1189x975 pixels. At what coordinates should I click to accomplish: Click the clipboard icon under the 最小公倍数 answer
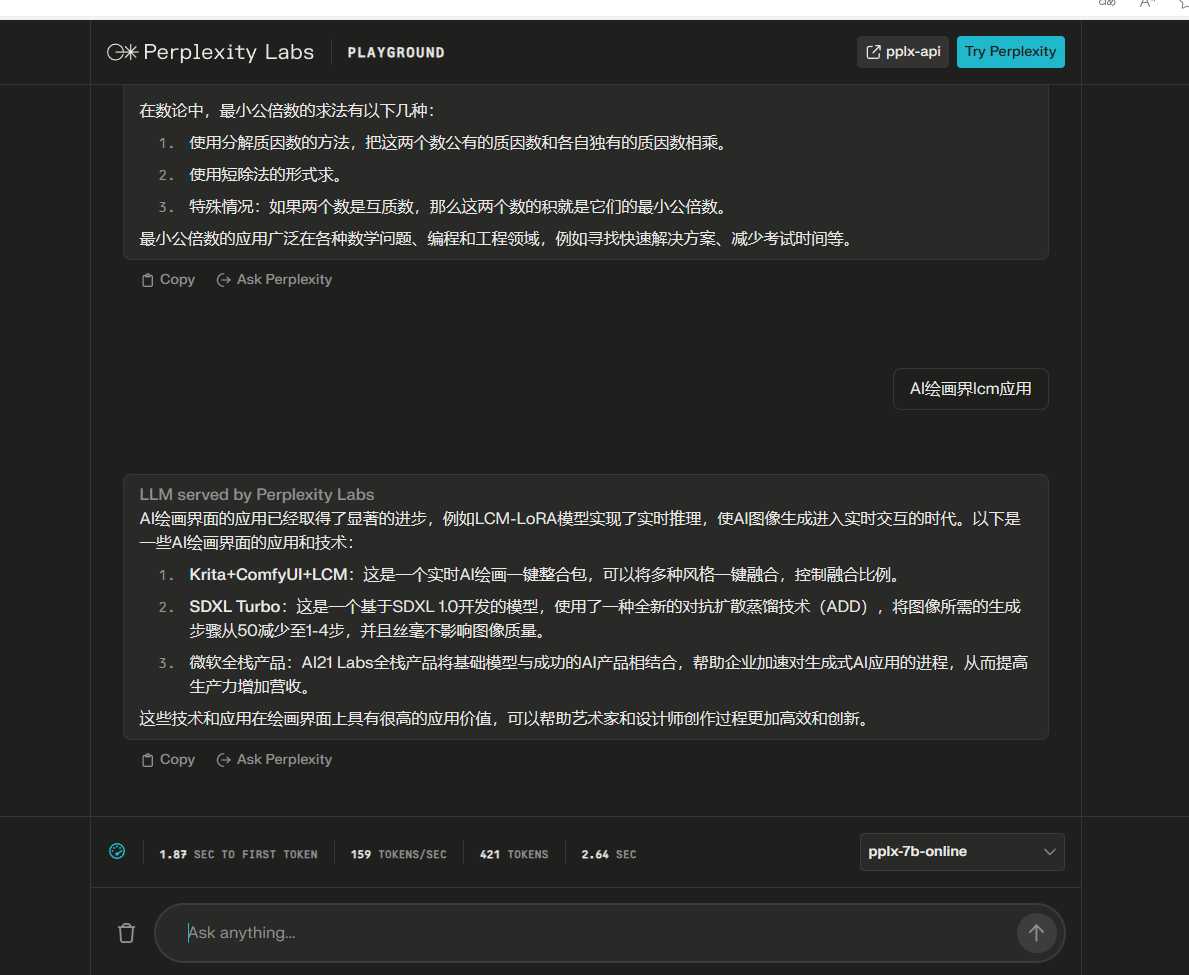tap(147, 280)
